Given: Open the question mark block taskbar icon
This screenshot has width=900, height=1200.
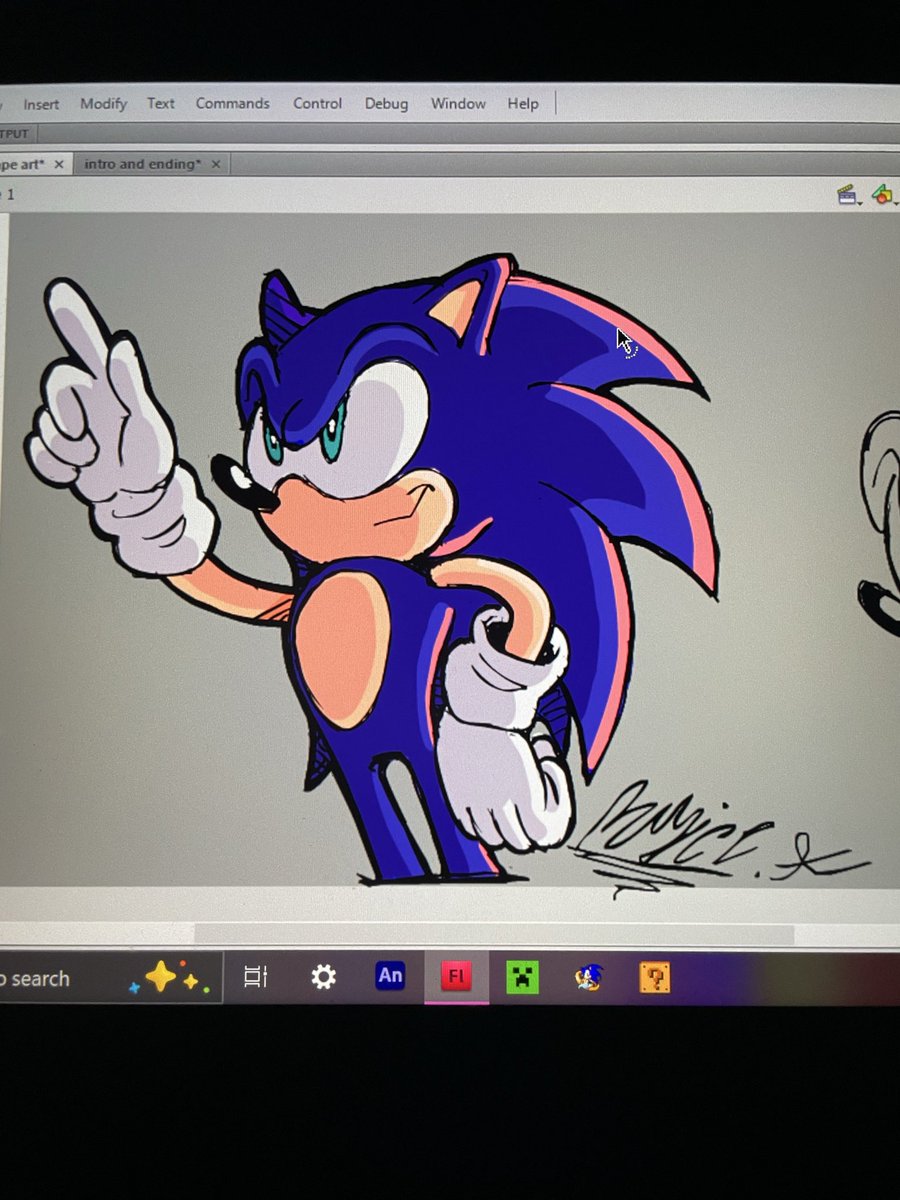Looking at the screenshot, I should click(x=654, y=977).
